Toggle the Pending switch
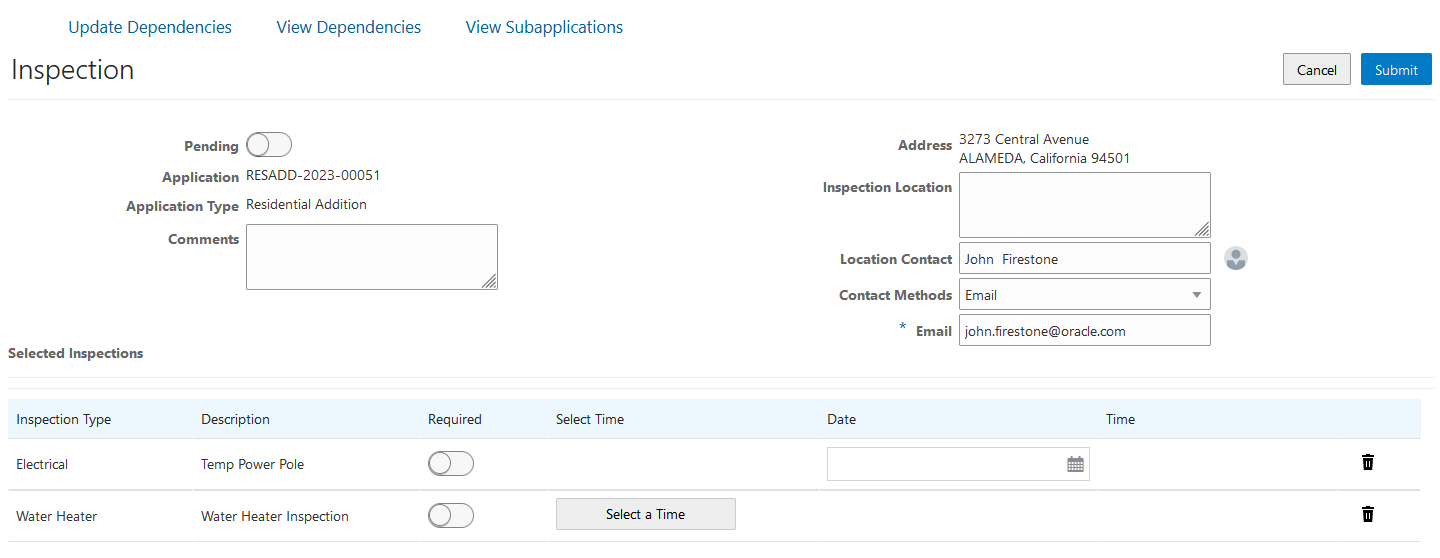Viewport: 1440px width, 558px height. pos(269,145)
